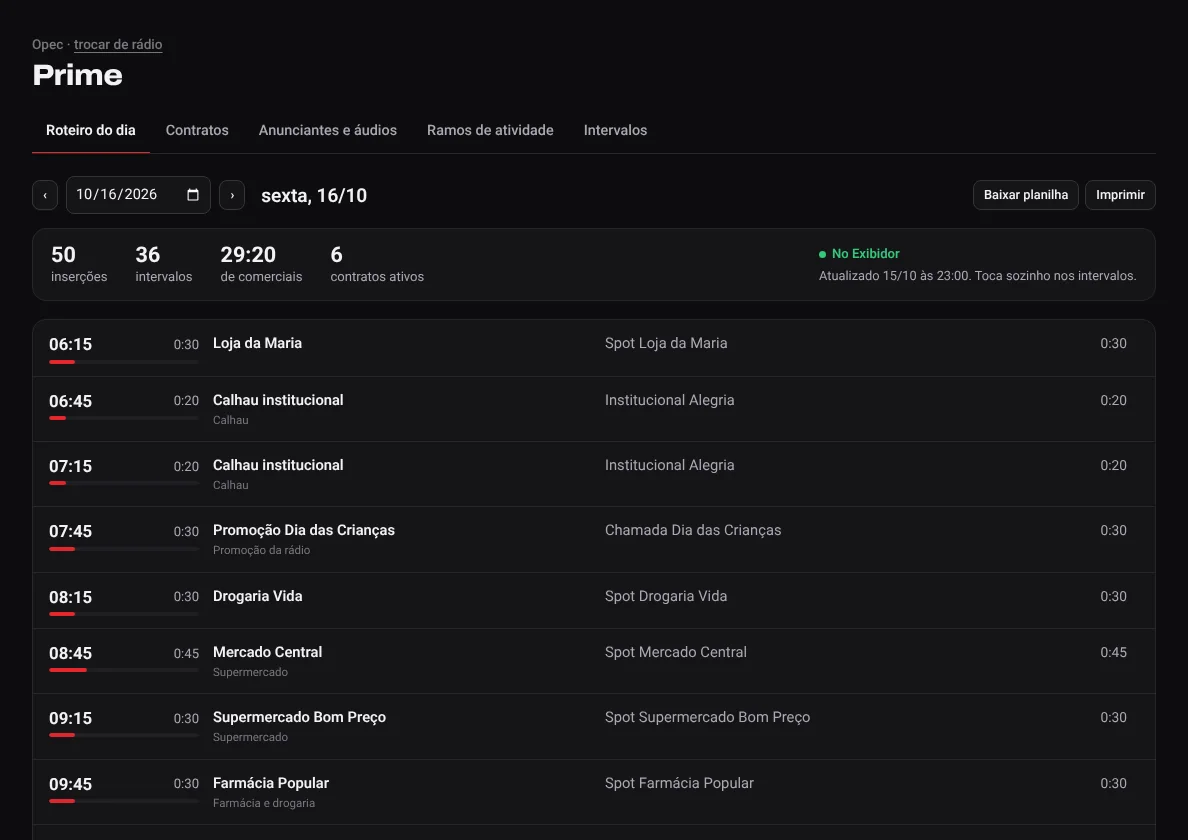Select the 07:45 Promoção Dia das Crianças entry
The image size is (1188, 840).
[x=594, y=539]
